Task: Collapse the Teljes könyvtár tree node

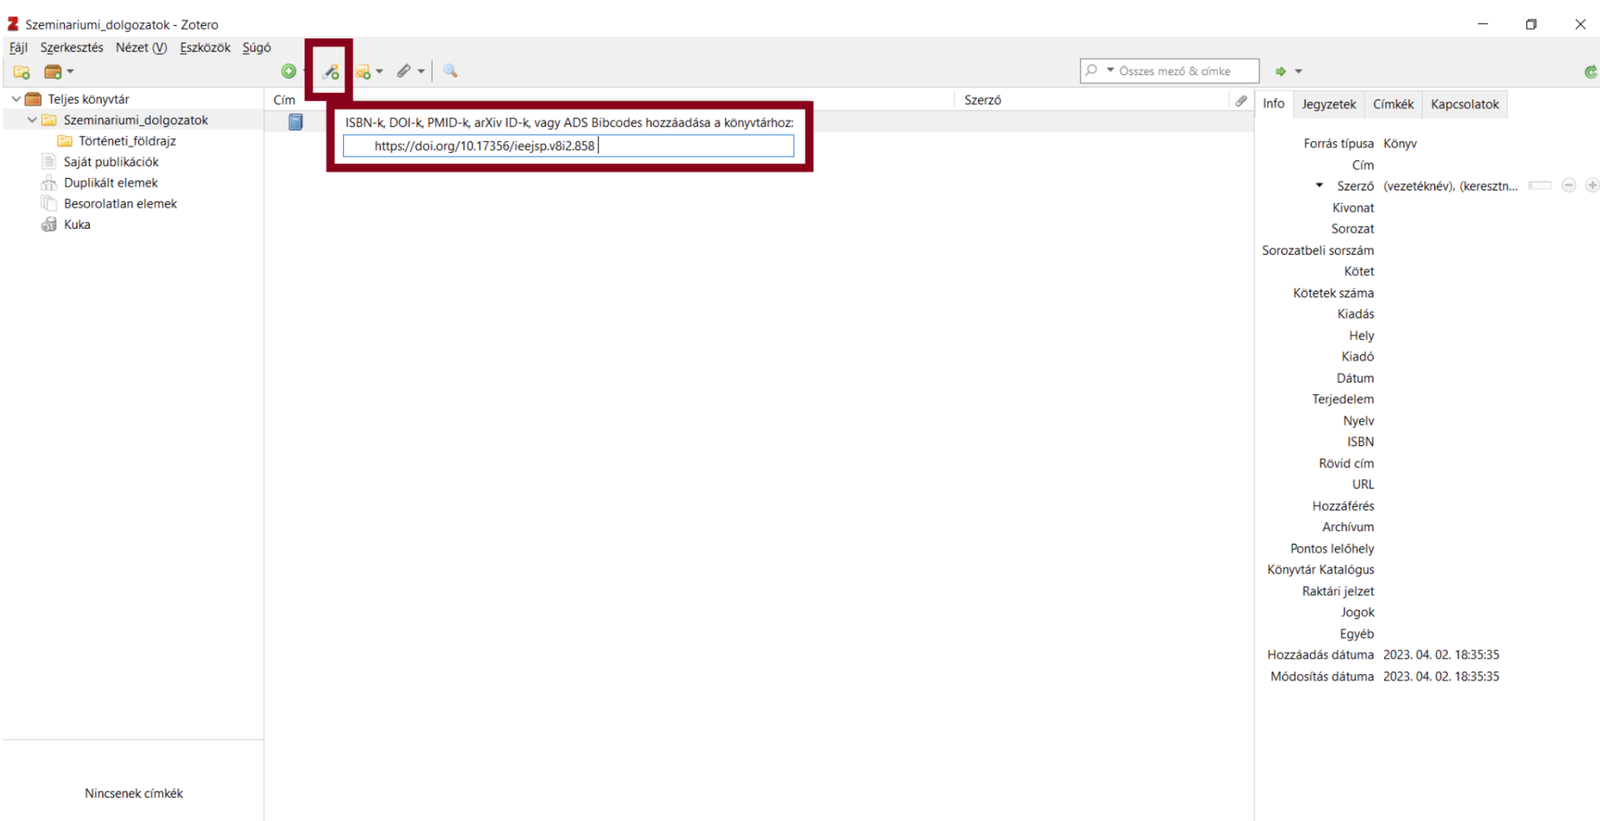Action: tap(15, 99)
